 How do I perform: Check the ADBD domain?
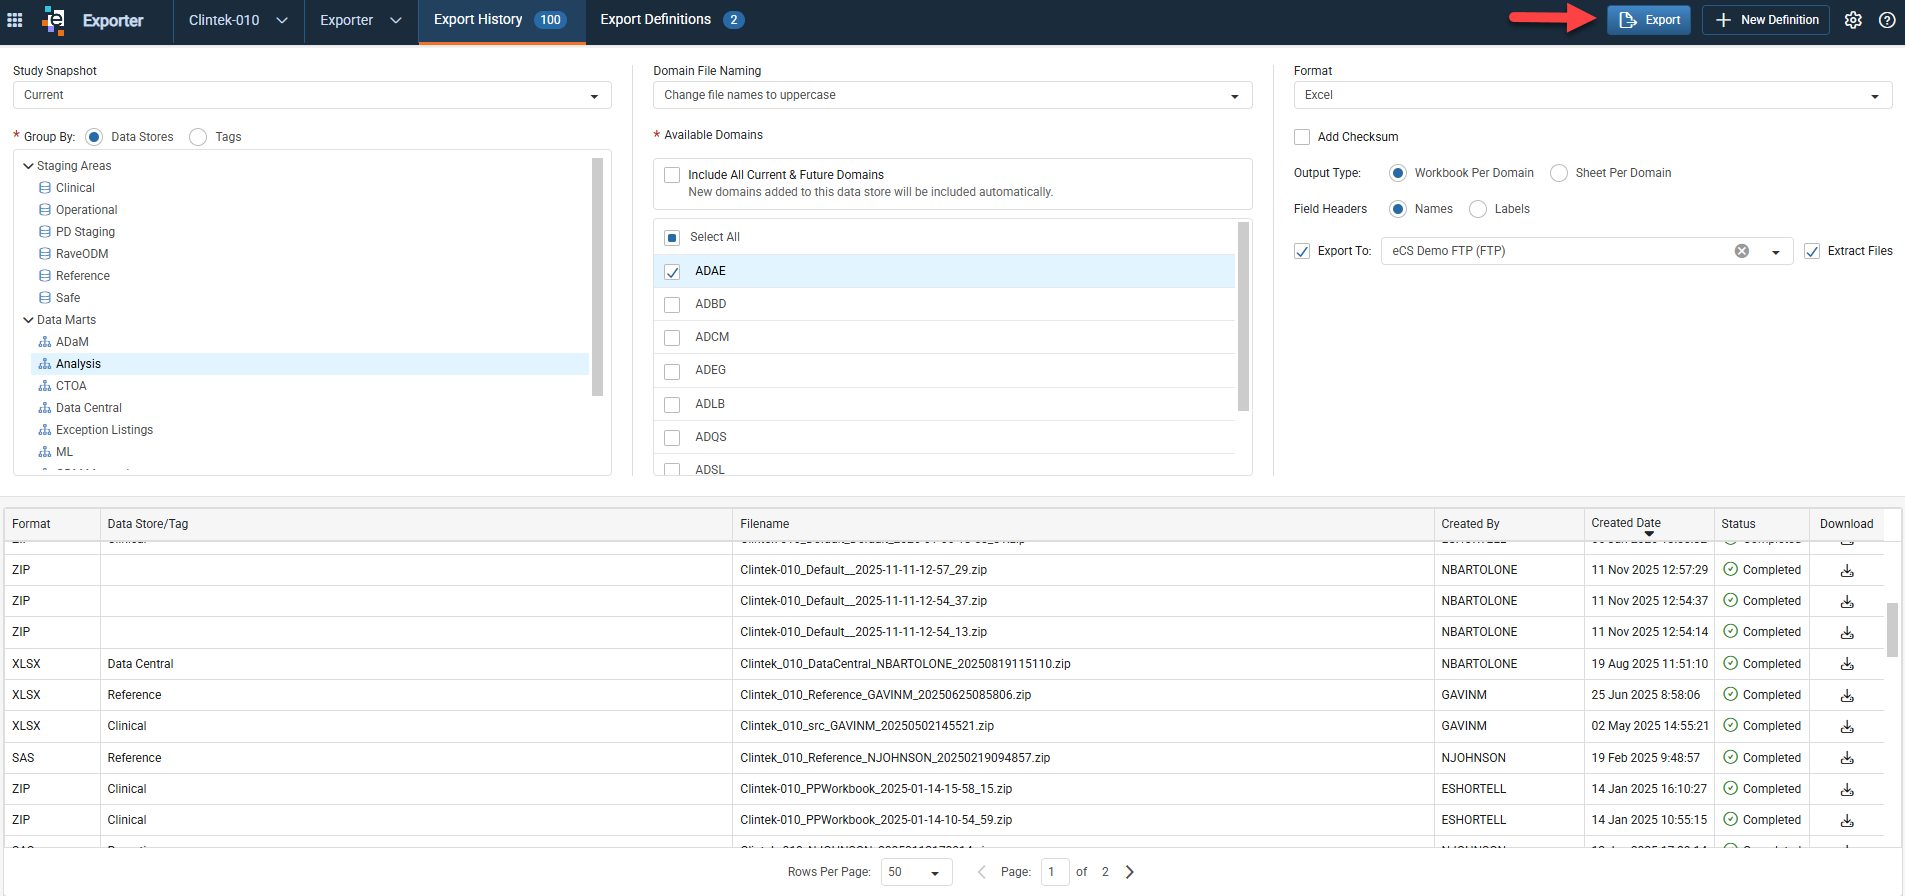672,305
